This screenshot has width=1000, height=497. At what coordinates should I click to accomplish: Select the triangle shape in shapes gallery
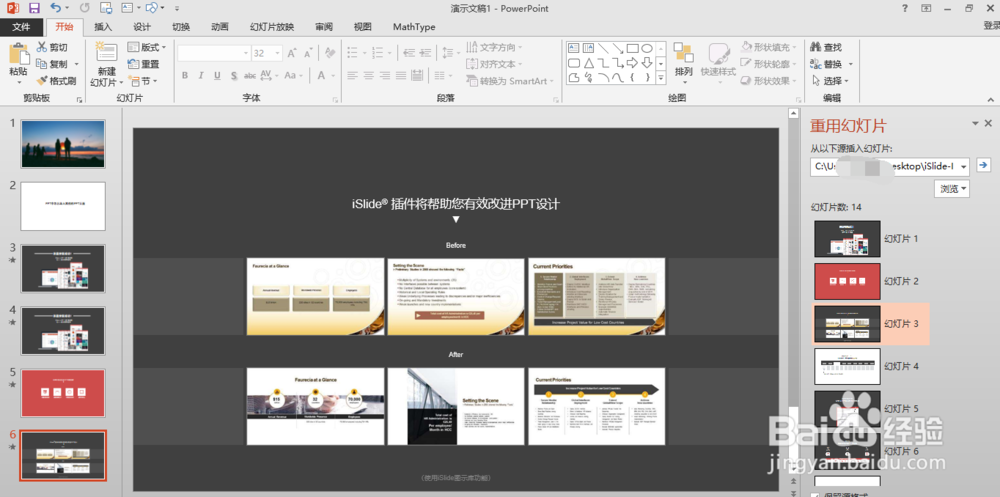pos(589,63)
